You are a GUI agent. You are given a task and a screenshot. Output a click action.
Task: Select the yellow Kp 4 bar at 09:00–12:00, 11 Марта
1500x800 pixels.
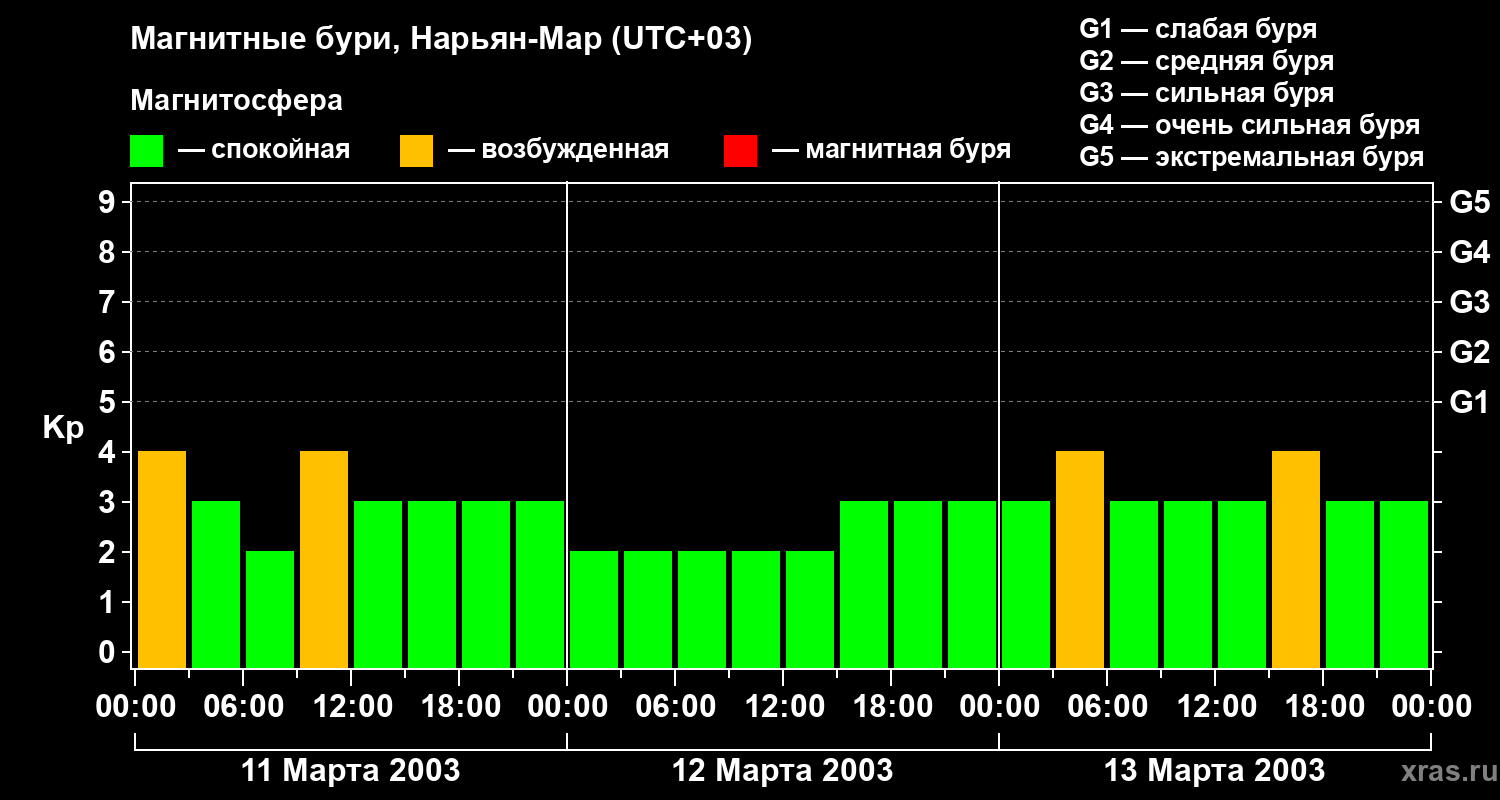coord(324,559)
